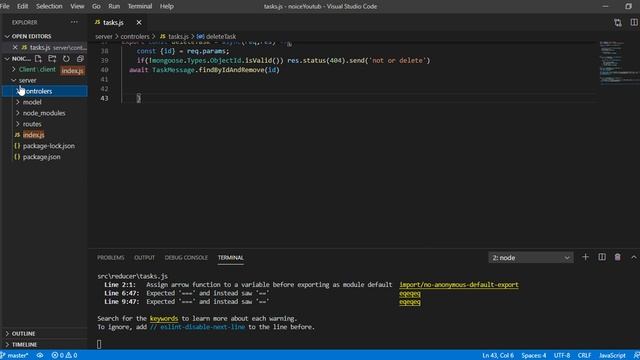Click controlers breadcrumb segment
640x360 pixels.
[x=135, y=36]
